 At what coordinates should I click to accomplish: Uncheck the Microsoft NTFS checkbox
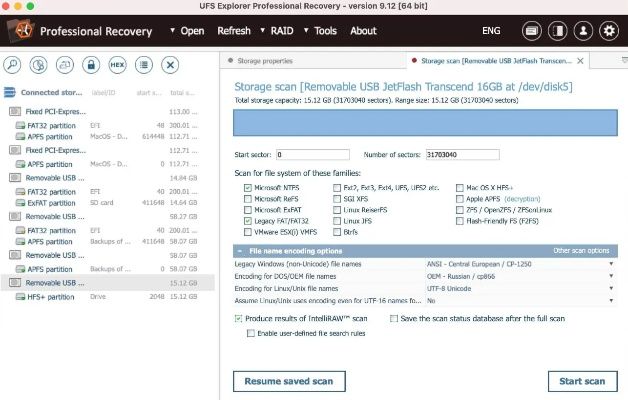248,188
